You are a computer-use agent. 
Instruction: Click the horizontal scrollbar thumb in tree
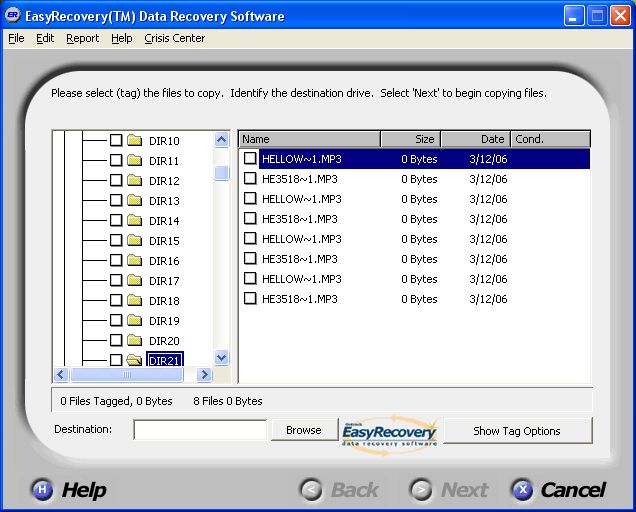point(127,374)
